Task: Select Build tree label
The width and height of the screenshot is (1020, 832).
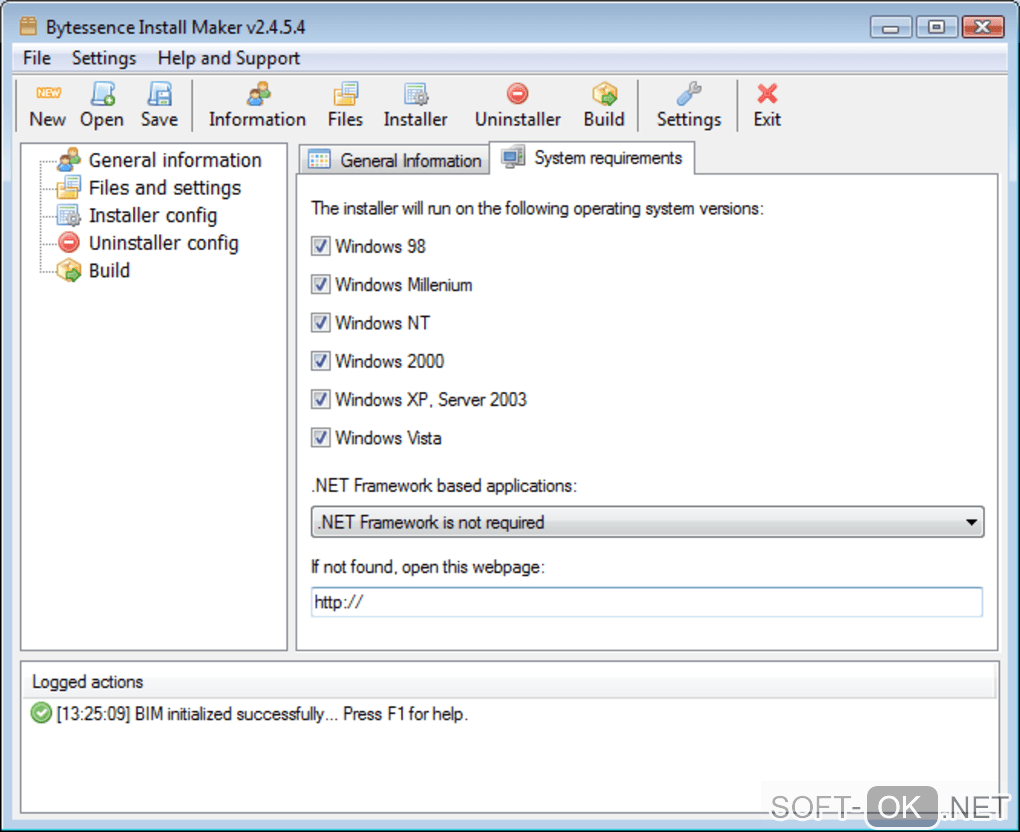Action: coord(109,270)
